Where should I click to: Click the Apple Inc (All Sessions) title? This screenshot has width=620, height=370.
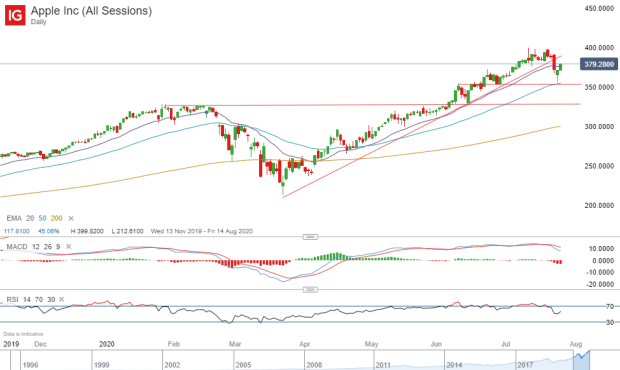pyautogui.click(x=91, y=11)
